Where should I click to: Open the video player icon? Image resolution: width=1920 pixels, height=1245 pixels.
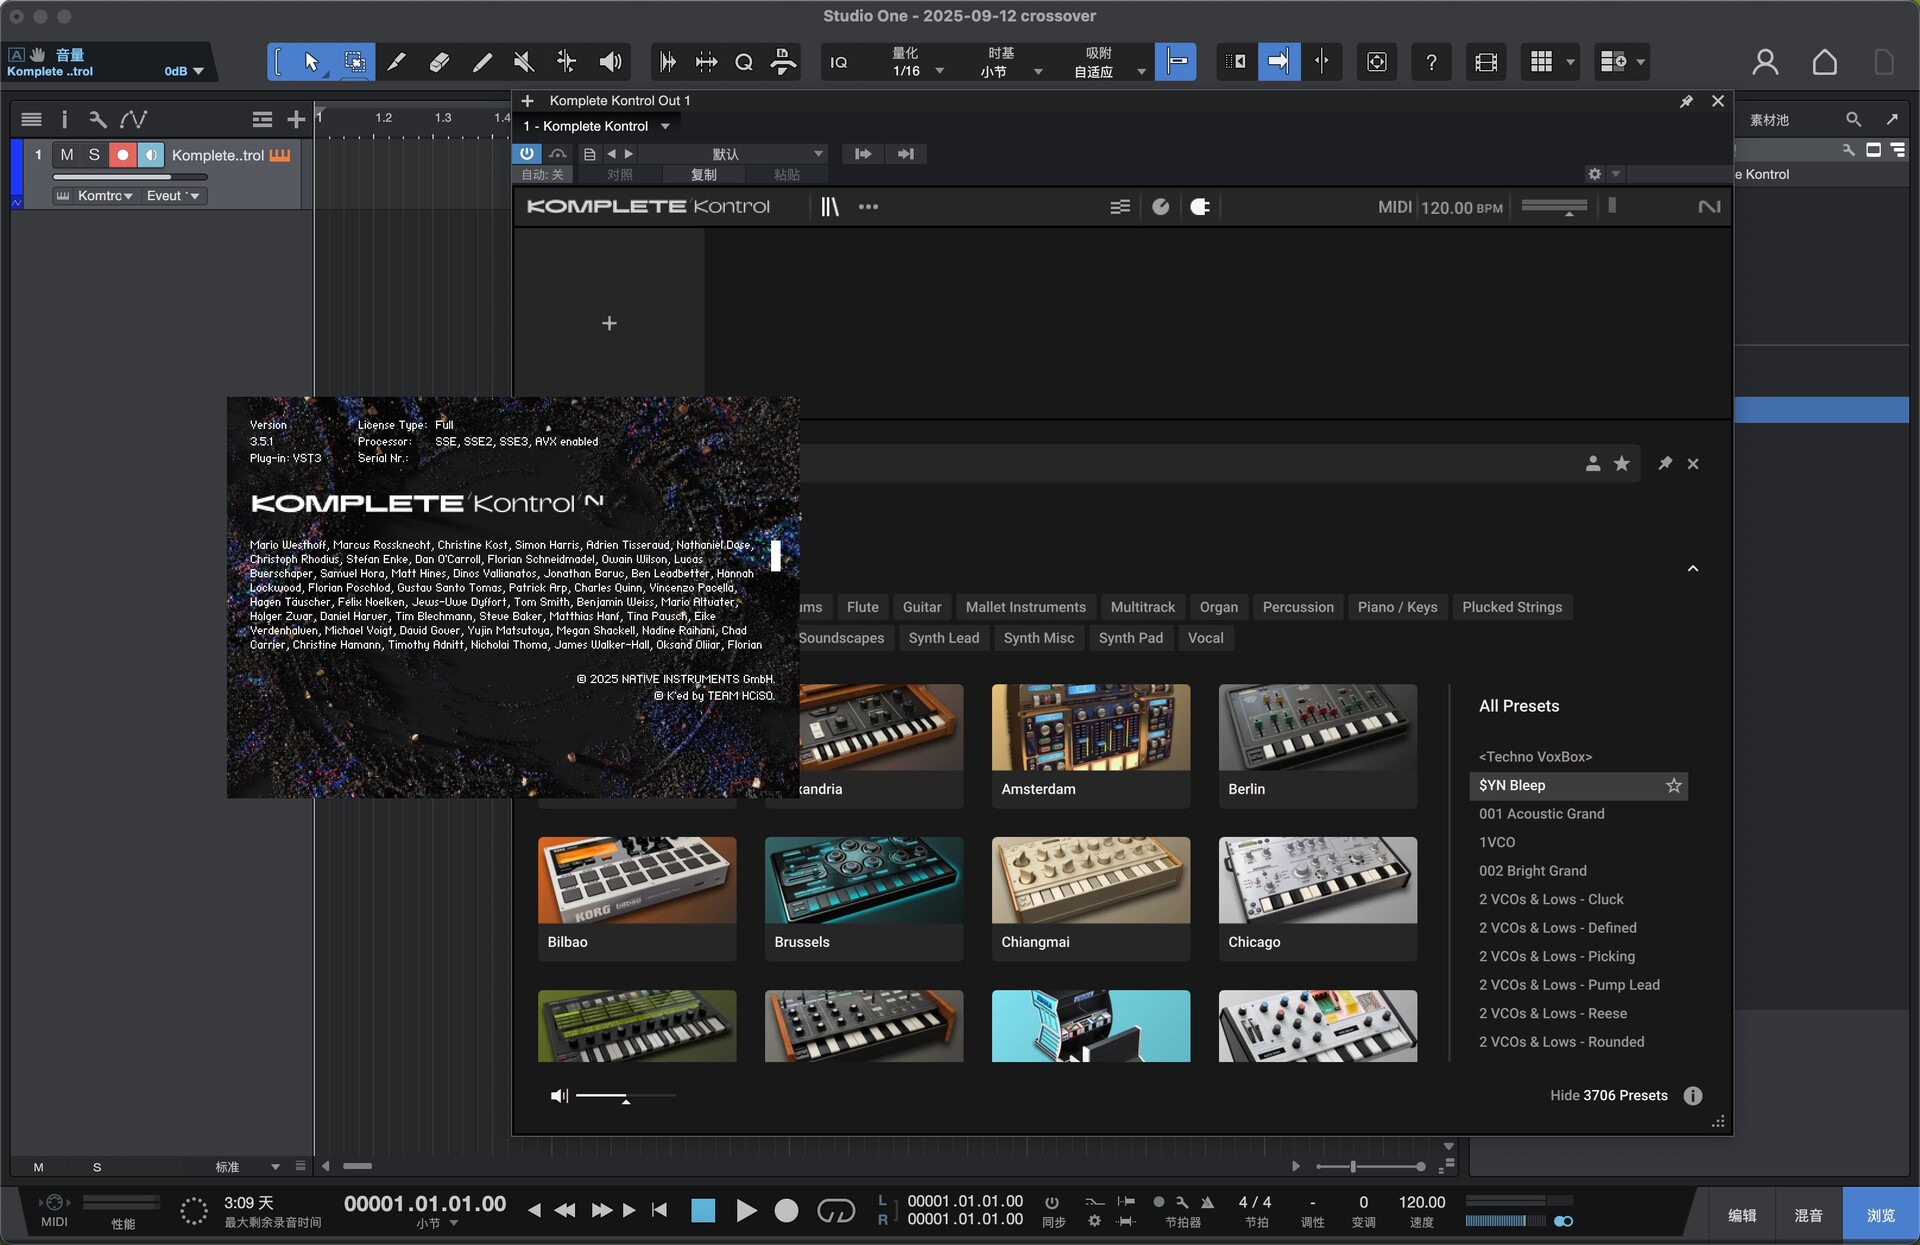pos(1486,62)
